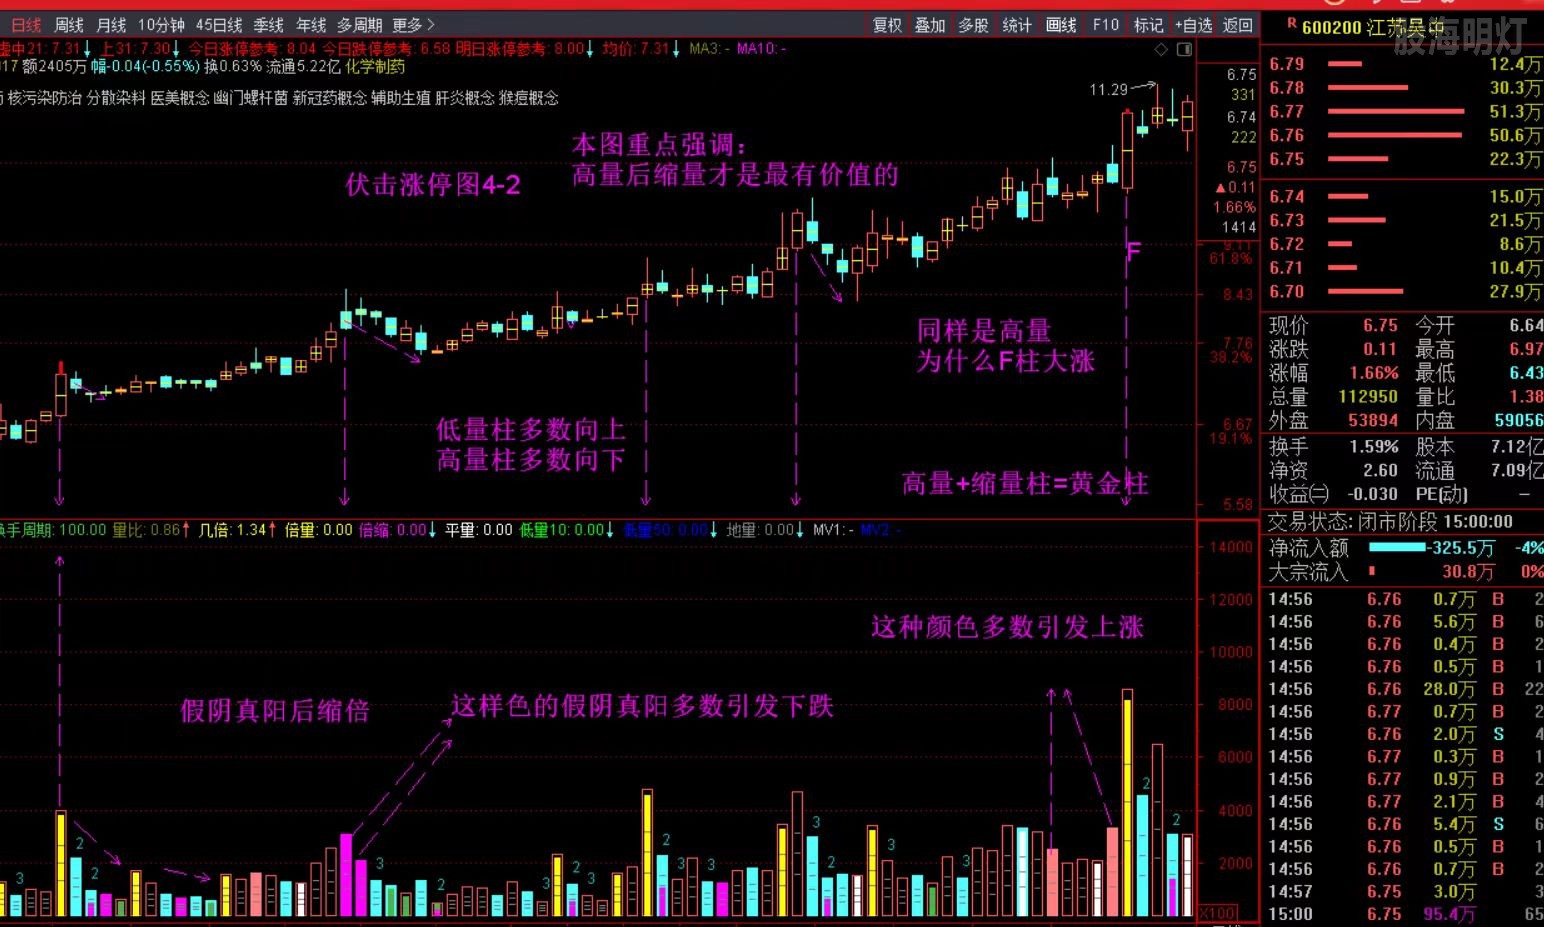Image resolution: width=1544 pixels, height=927 pixels.
Task: Click the 倍量: 0.00 indicator value
Action: 319,530
